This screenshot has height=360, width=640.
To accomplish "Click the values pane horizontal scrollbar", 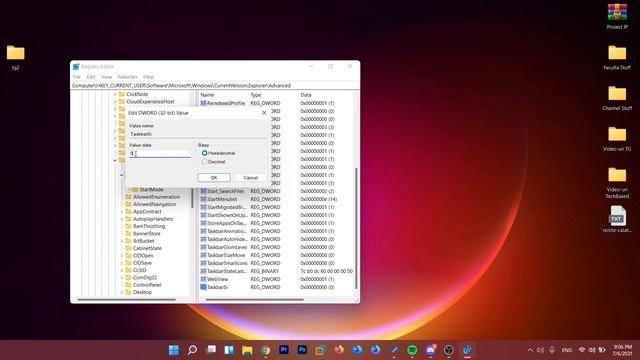I will click(254, 300).
